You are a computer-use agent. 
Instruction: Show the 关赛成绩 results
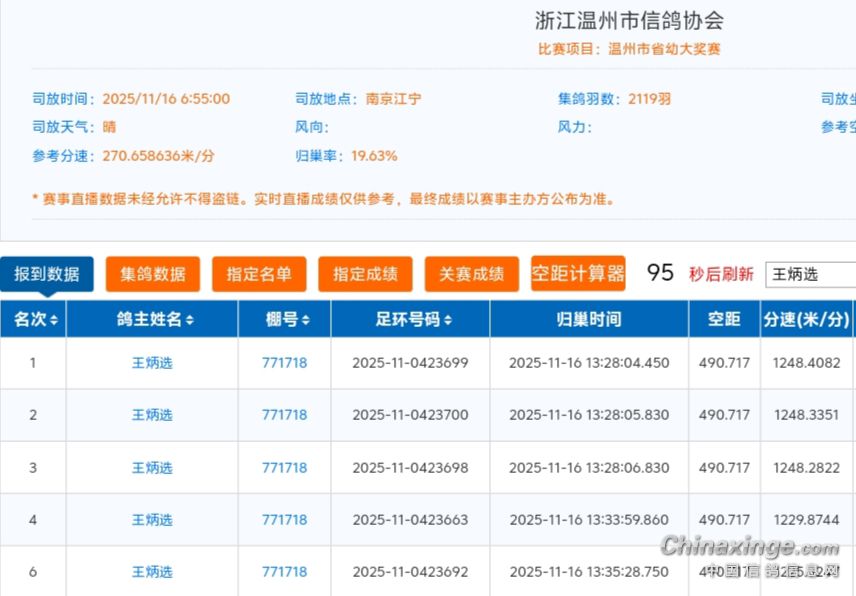coord(471,274)
